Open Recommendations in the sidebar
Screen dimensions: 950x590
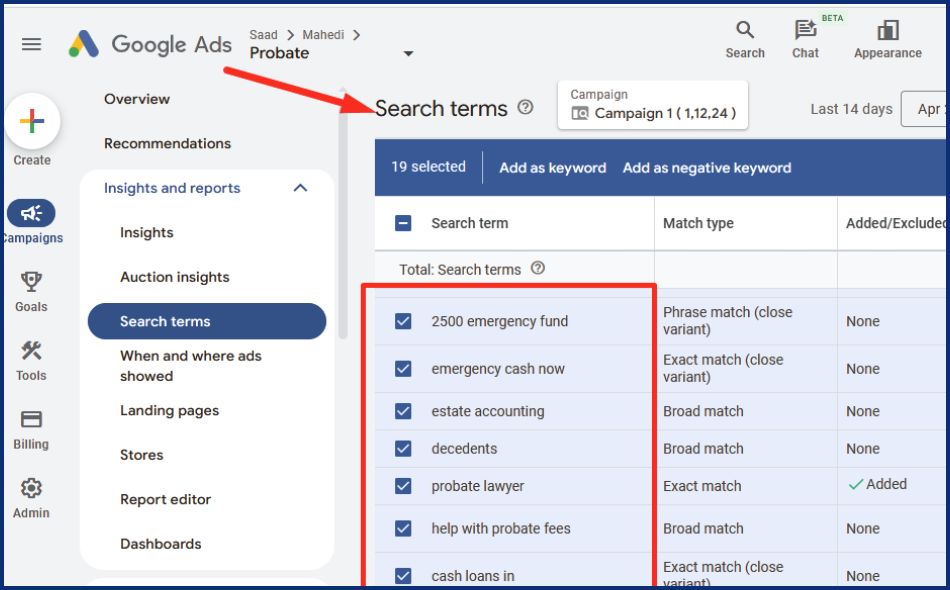[168, 144]
